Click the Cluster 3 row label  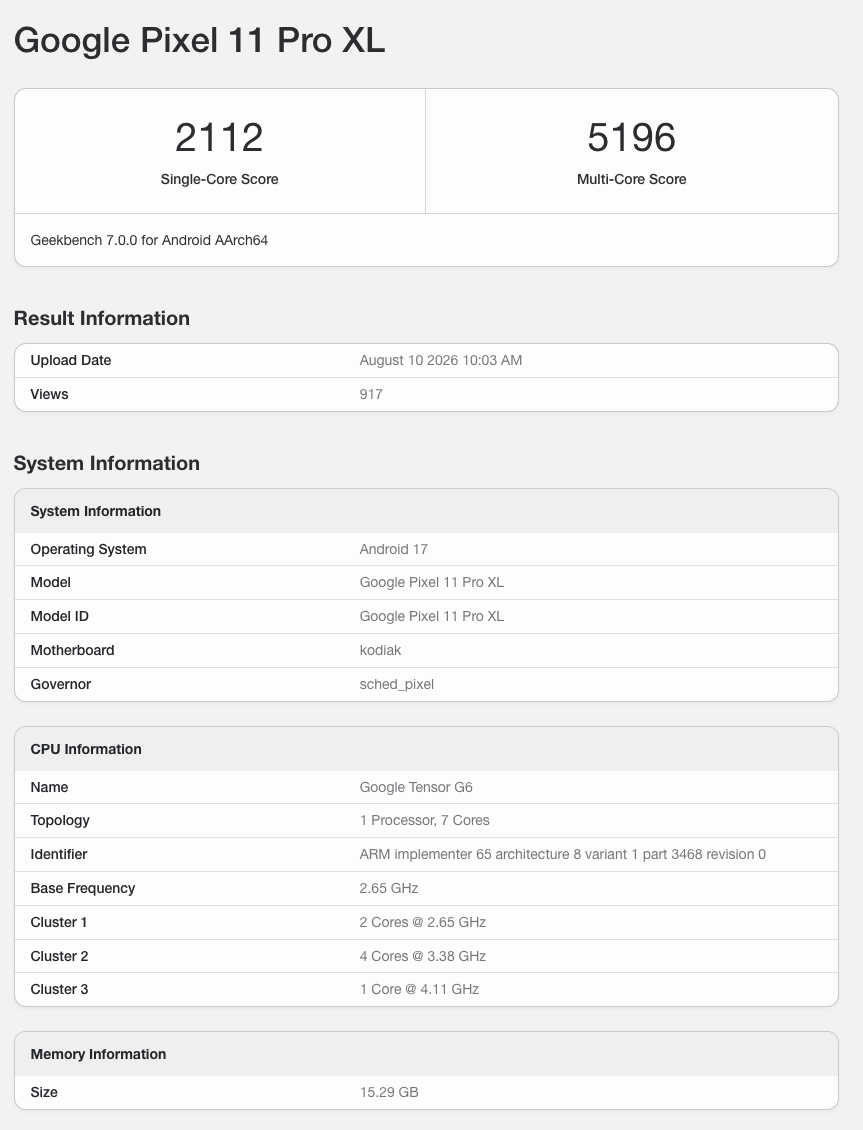(x=59, y=989)
